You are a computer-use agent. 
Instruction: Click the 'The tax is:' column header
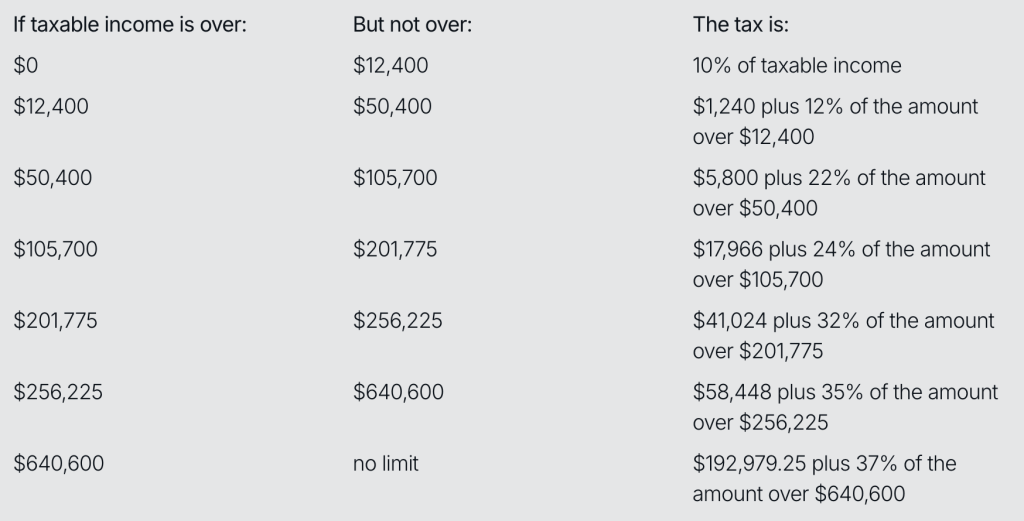741,25
